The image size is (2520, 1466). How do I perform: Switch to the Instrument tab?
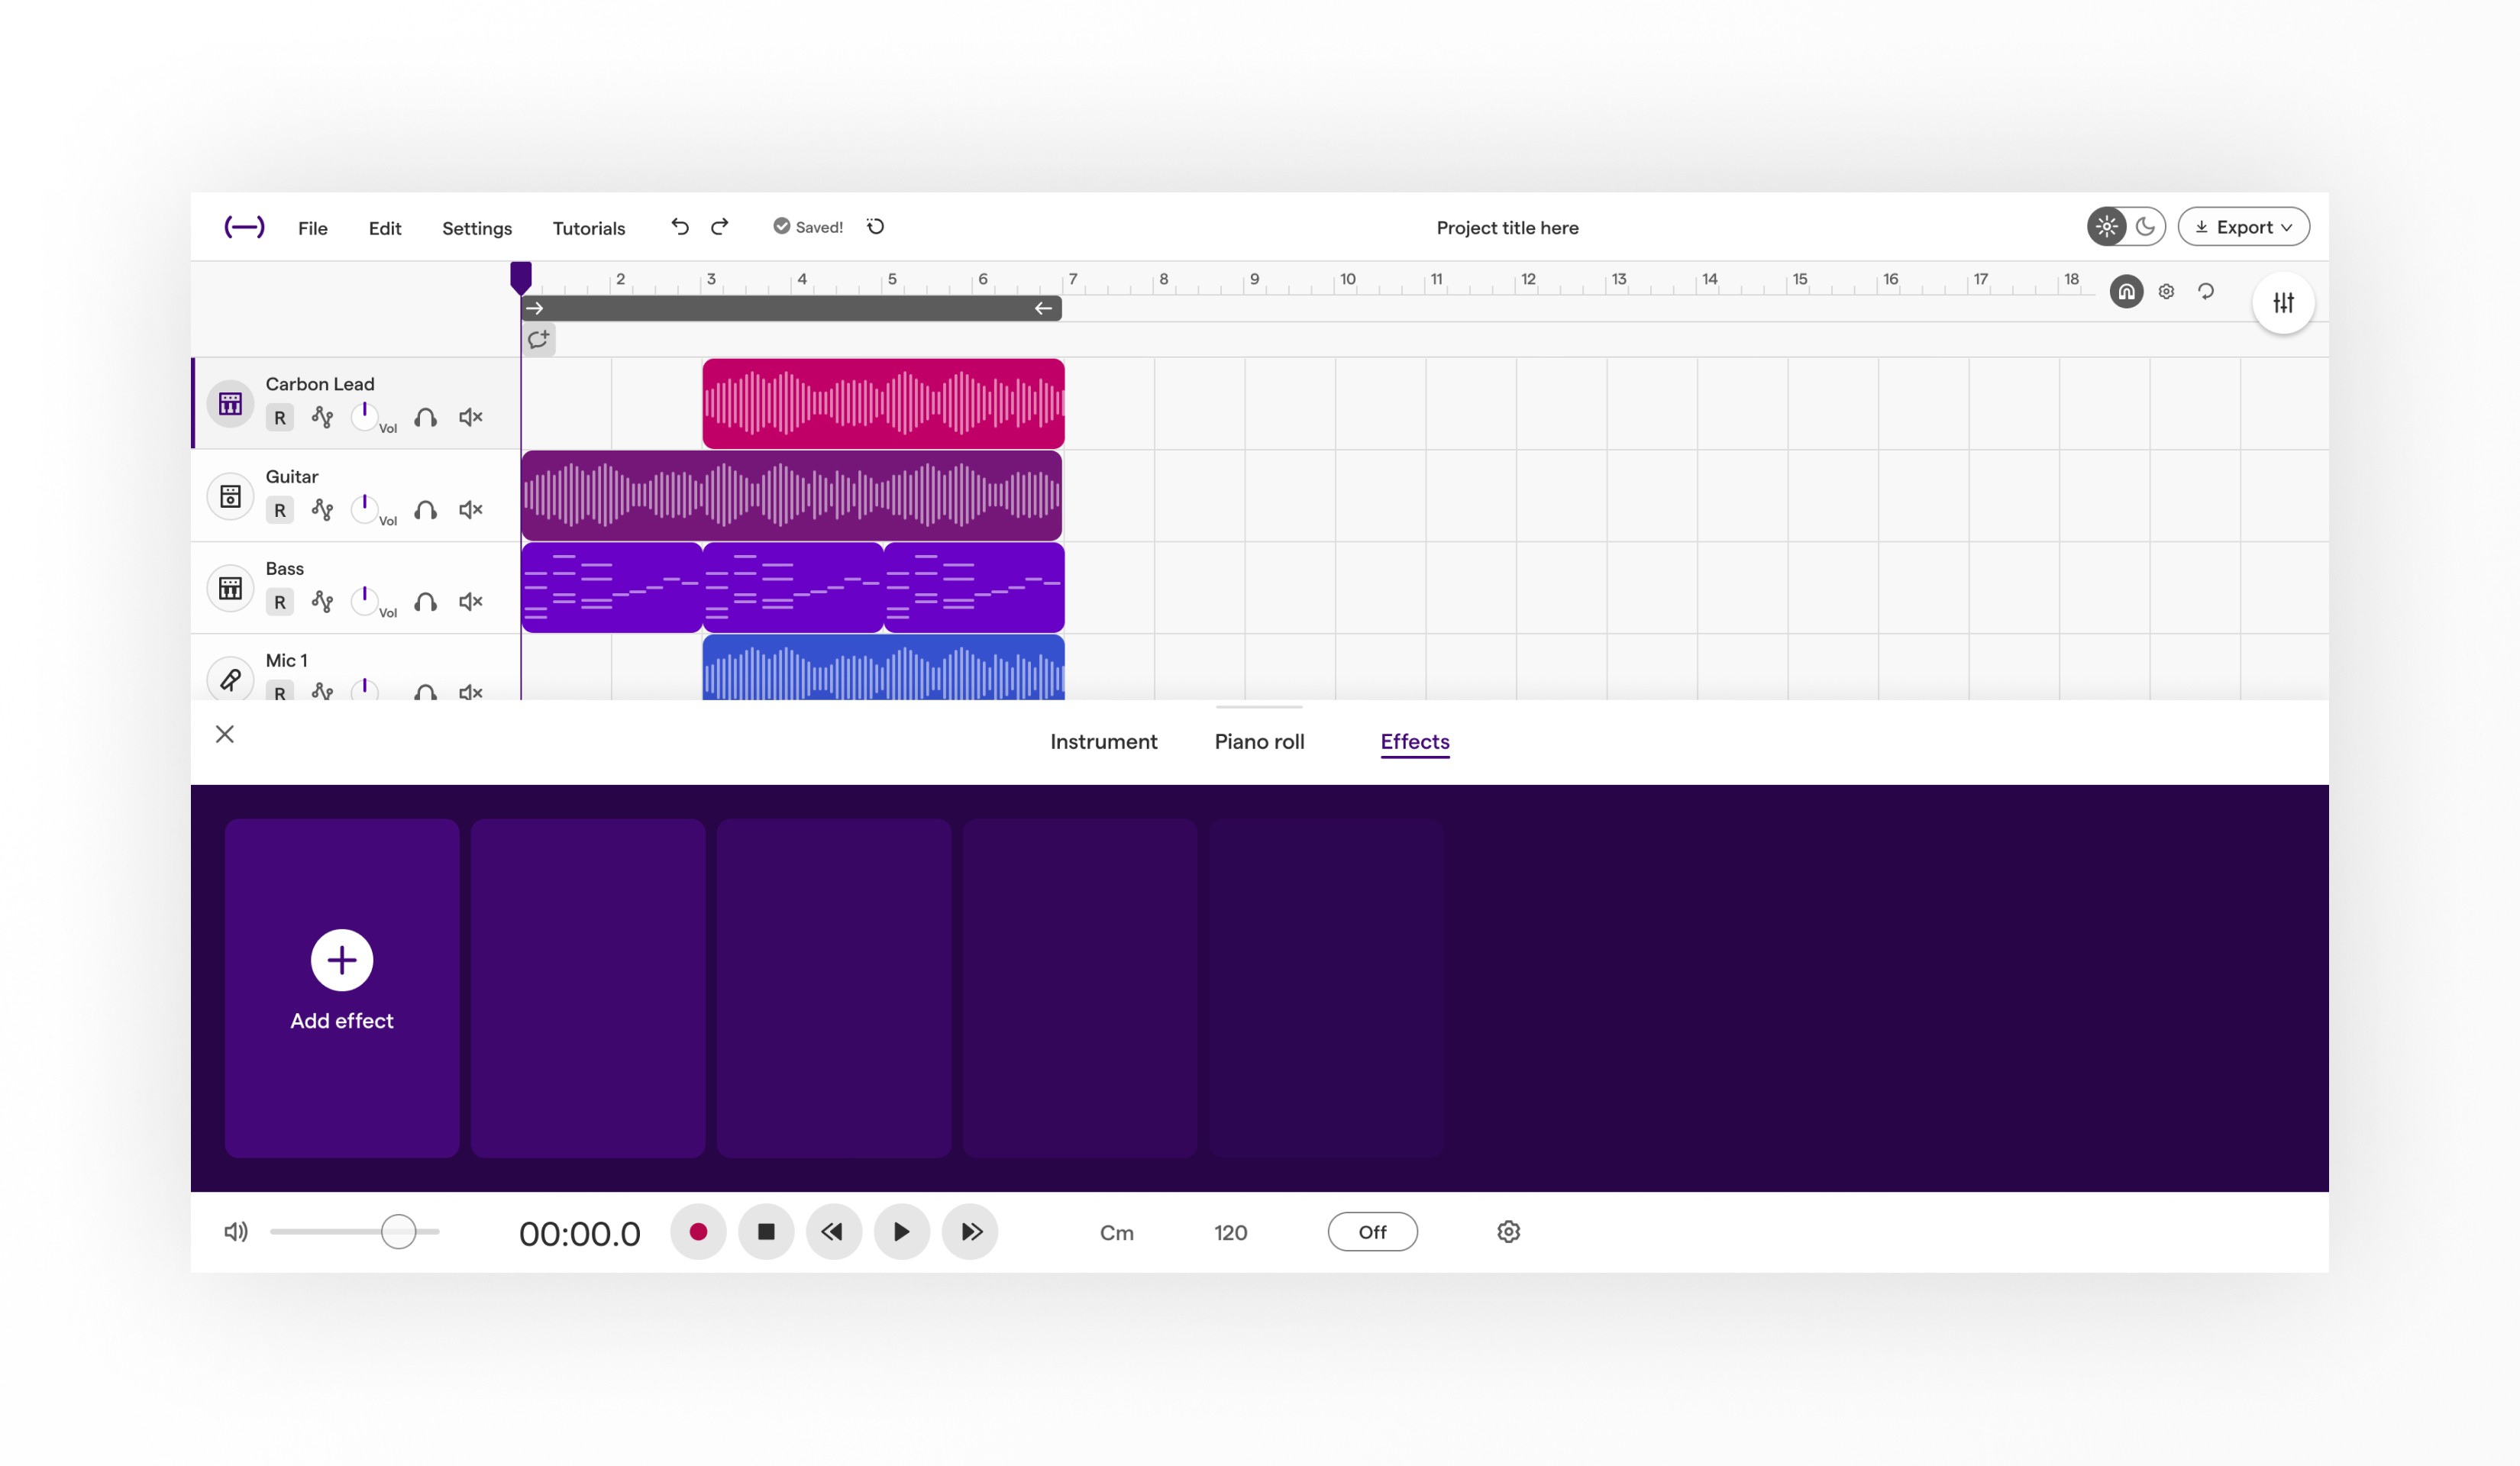click(x=1104, y=741)
